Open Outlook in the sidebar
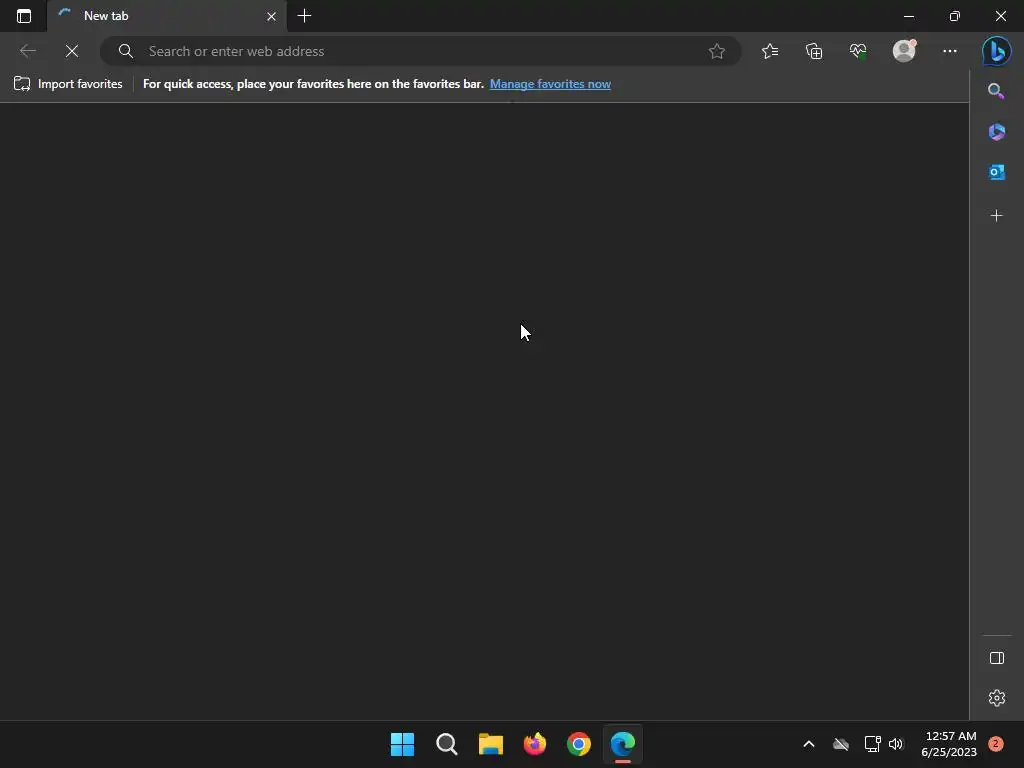Image resolution: width=1024 pixels, height=768 pixels. [996, 172]
